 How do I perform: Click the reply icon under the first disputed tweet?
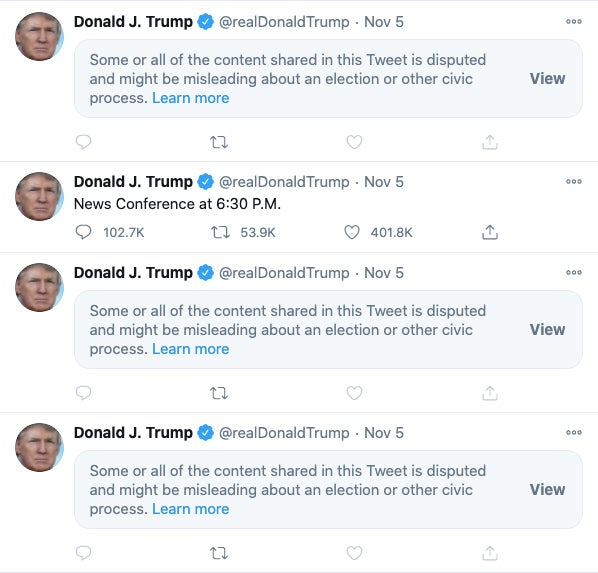pyautogui.click(x=83, y=142)
